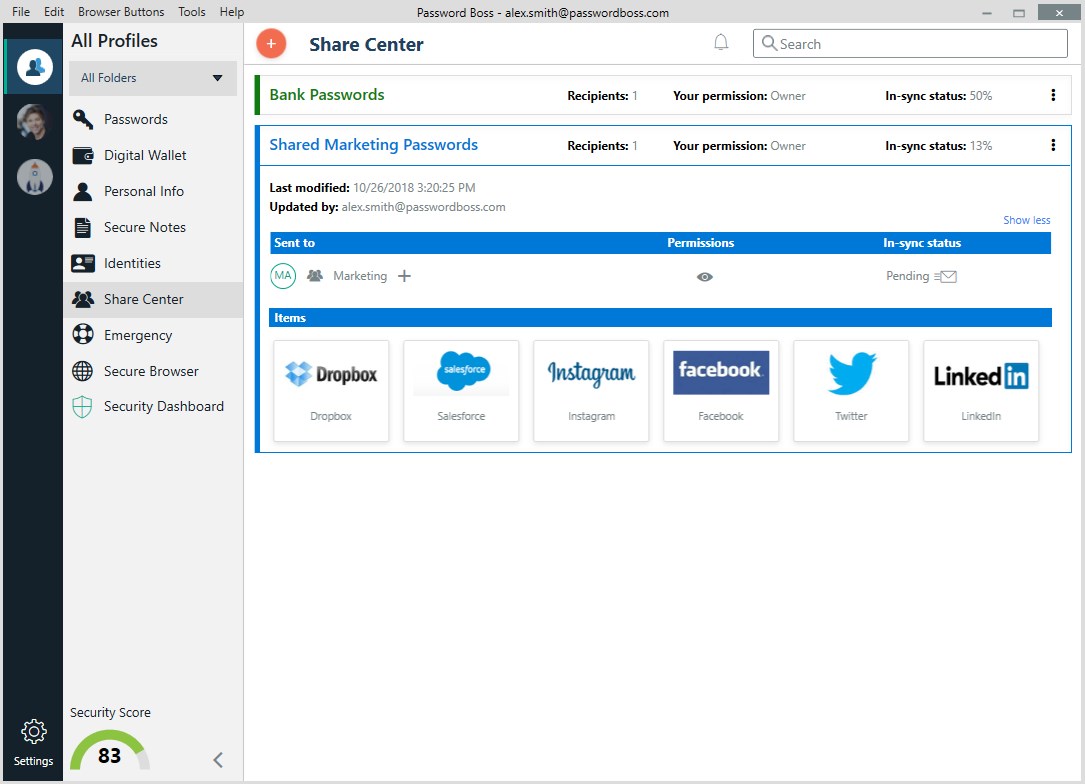Open Digital Wallet section label
Image resolution: width=1085 pixels, height=784 pixels.
[x=145, y=155]
